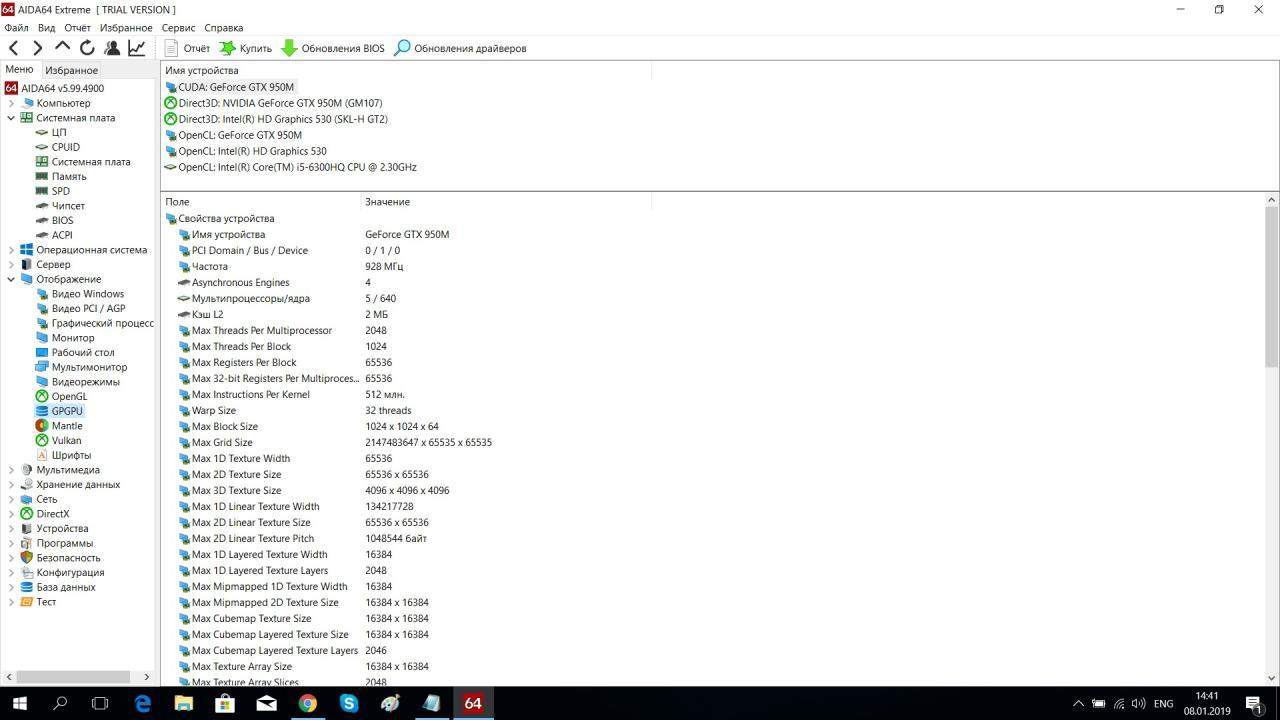Screen dimensions: 1280x720
Task: Expand the DirectX tree node
Action: pos(11,514)
